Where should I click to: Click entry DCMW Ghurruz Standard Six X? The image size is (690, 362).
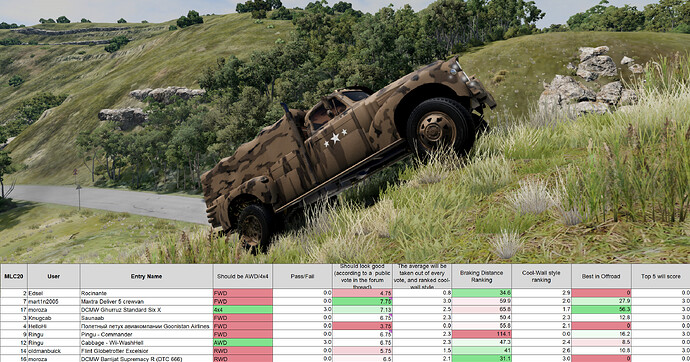(x=146, y=310)
